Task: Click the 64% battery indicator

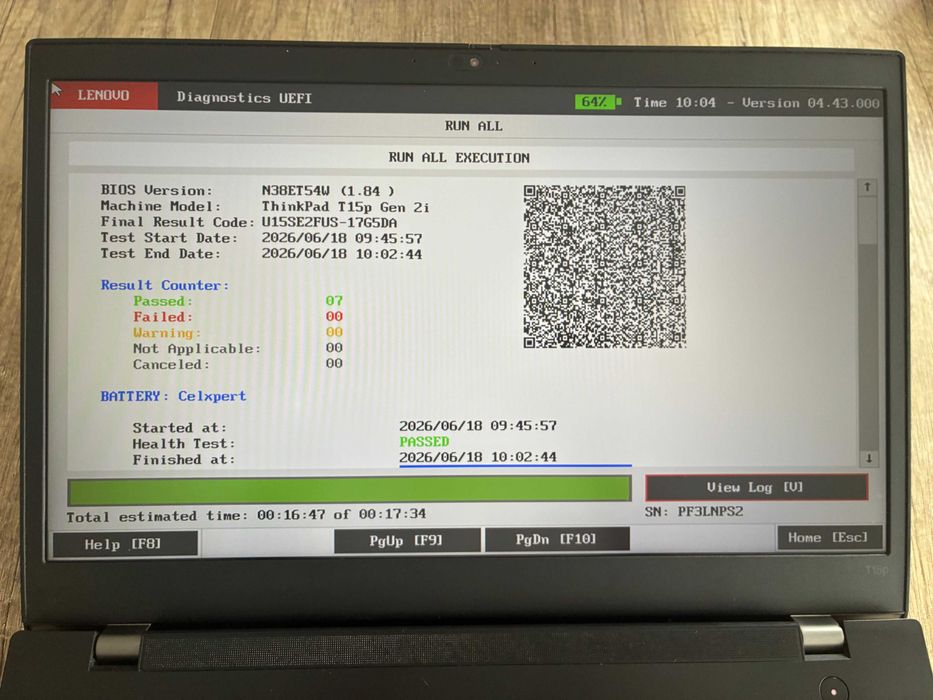Action: pyautogui.click(x=597, y=102)
